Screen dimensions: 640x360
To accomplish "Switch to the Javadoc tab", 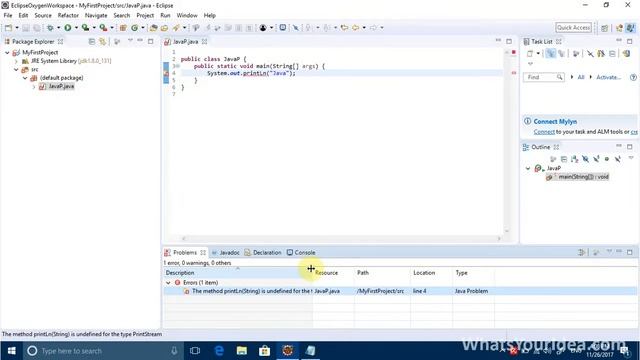I will pos(226,253).
